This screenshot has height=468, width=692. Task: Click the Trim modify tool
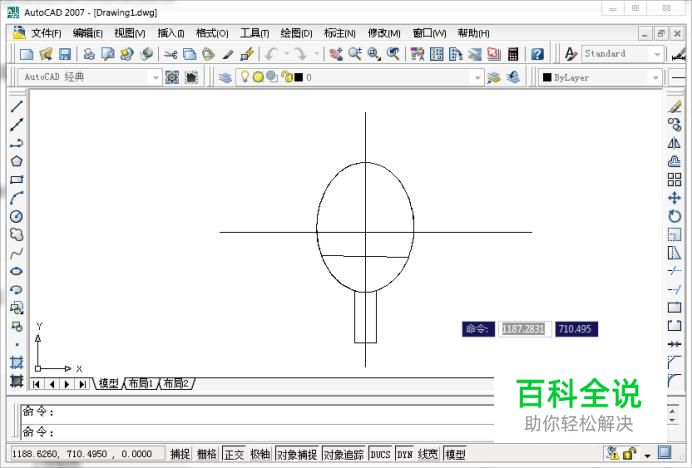pyautogui.click(x=674, y=271)
